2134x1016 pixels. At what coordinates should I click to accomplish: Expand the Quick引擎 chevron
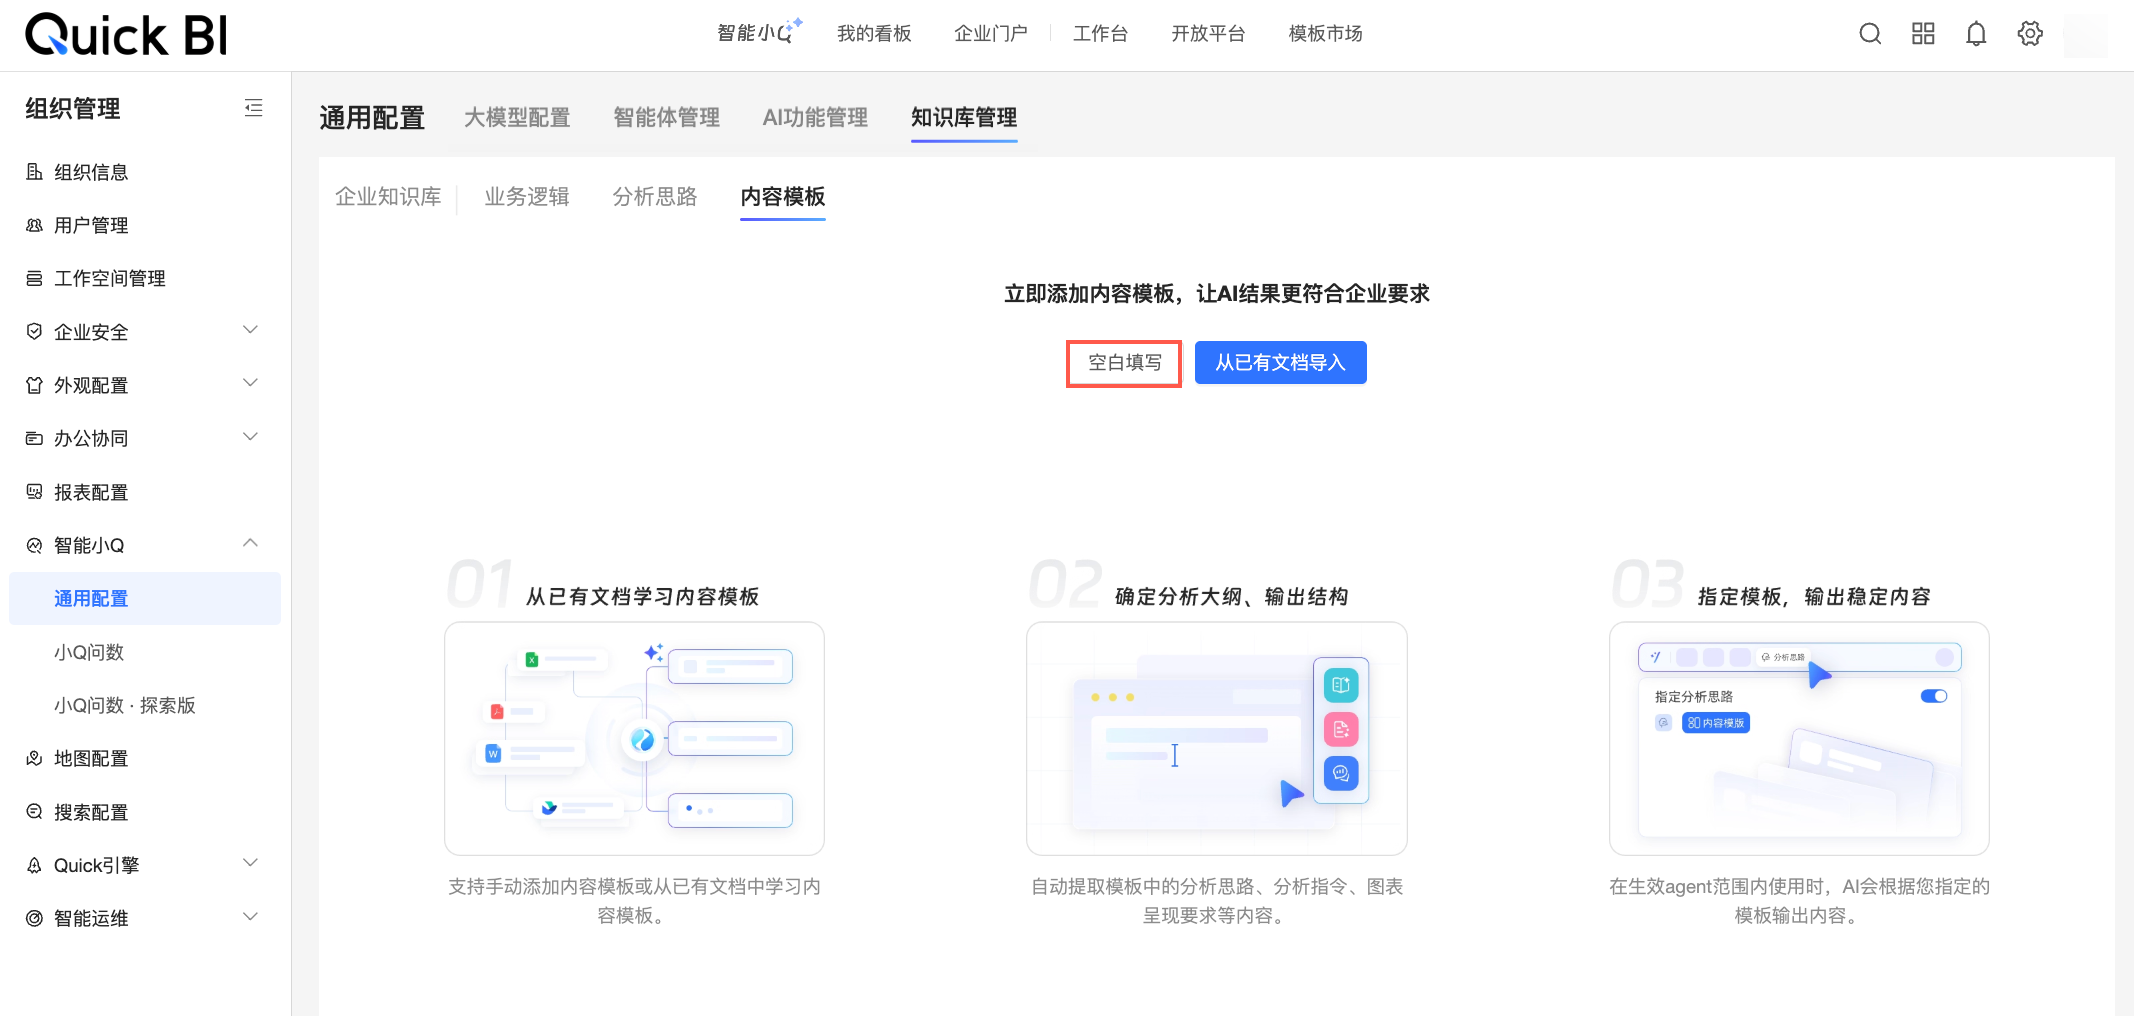(x=251, y=863)
